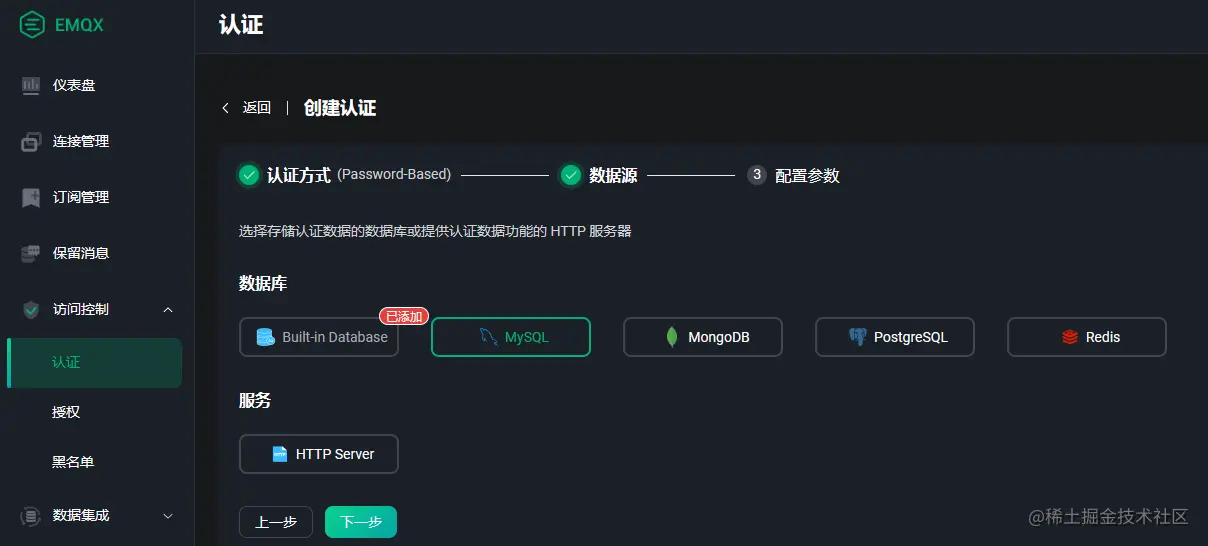
Task: Click the PostgreSQL elephant icon
Action: (x=857, y=337)
